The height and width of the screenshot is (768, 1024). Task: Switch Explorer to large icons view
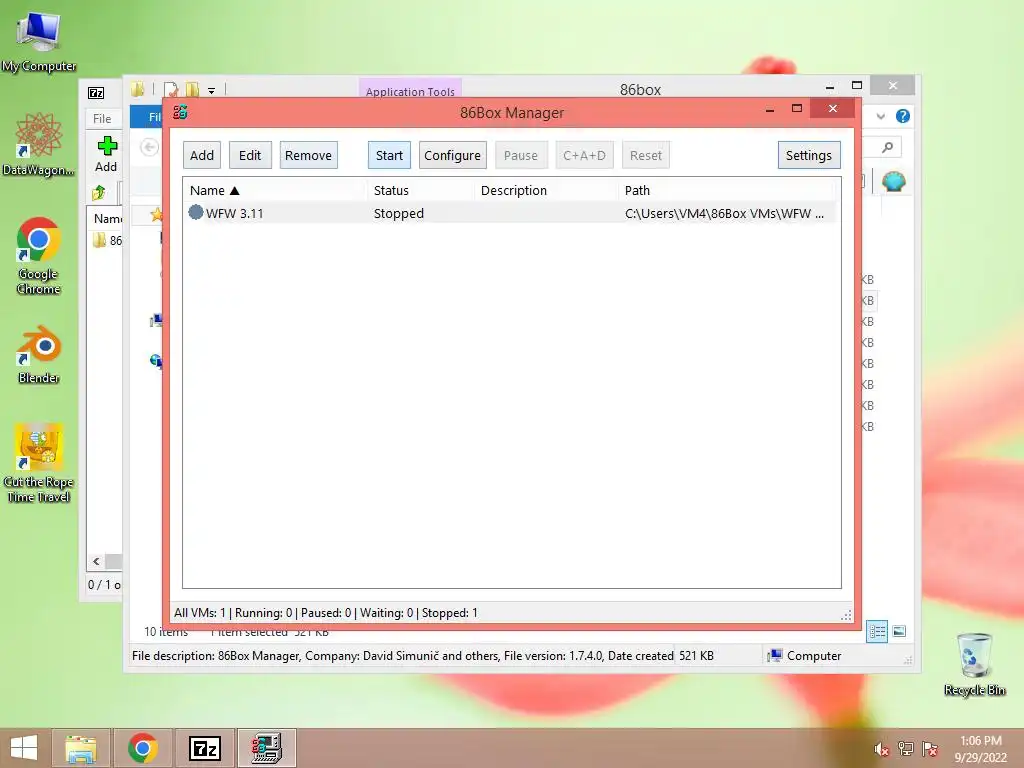click(899, 631)
